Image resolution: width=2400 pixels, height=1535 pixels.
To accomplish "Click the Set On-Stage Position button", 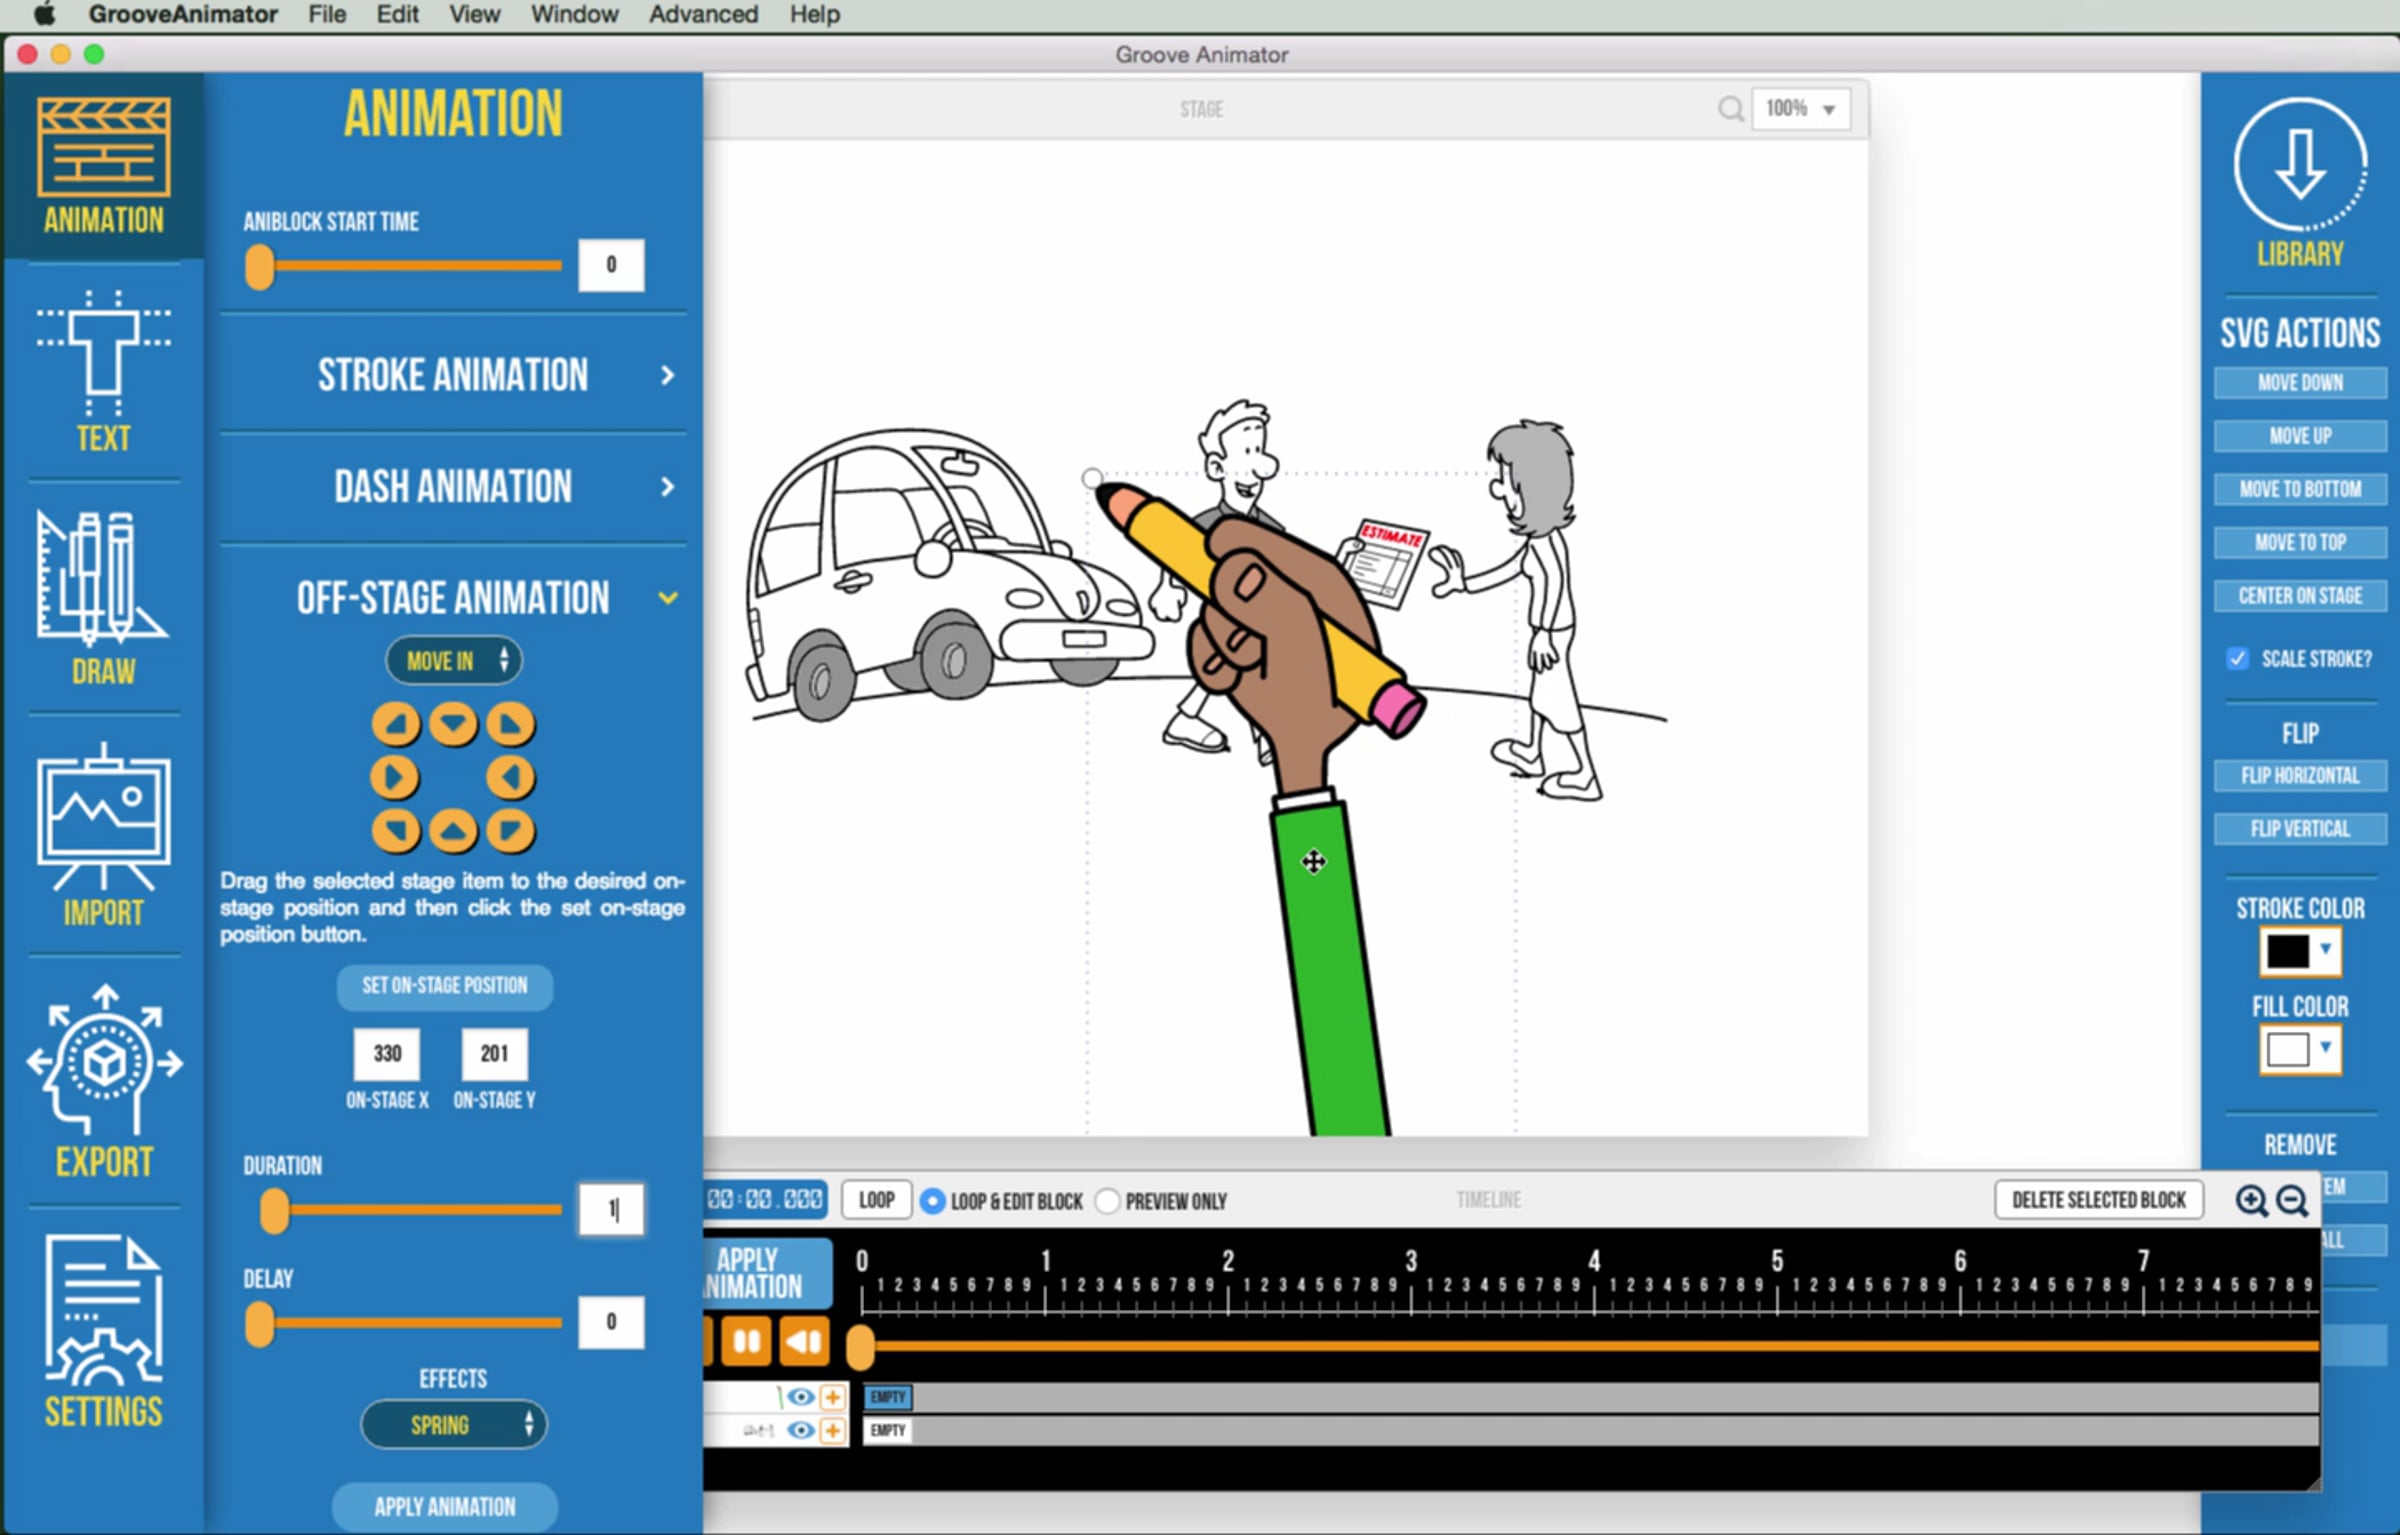I will pos(444,986).
